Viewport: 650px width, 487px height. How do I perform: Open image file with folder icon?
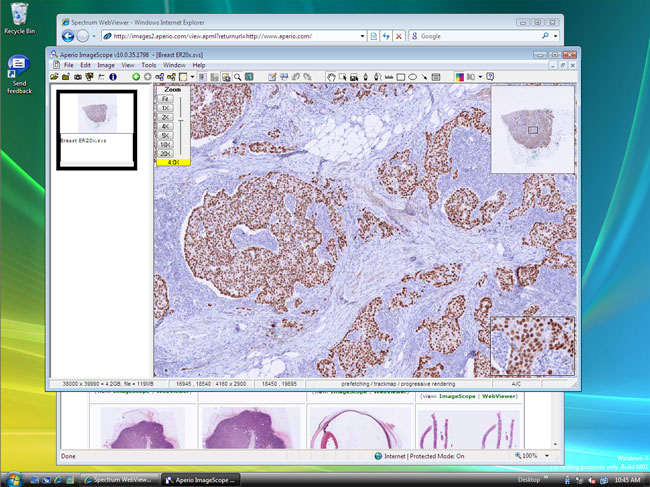pyautogui.click(x=54, y=77)
